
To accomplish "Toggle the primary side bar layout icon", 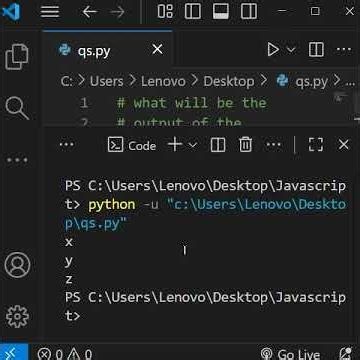I will [x=193, y=11].
